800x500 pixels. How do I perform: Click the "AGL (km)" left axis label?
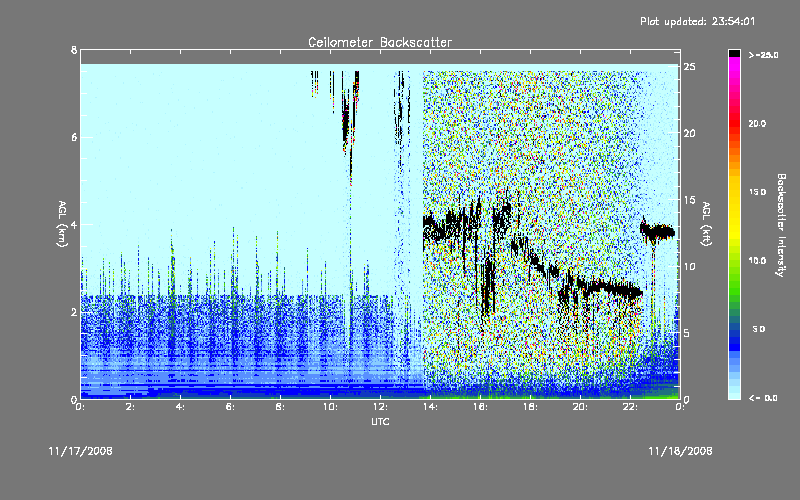tap(62, 224)
